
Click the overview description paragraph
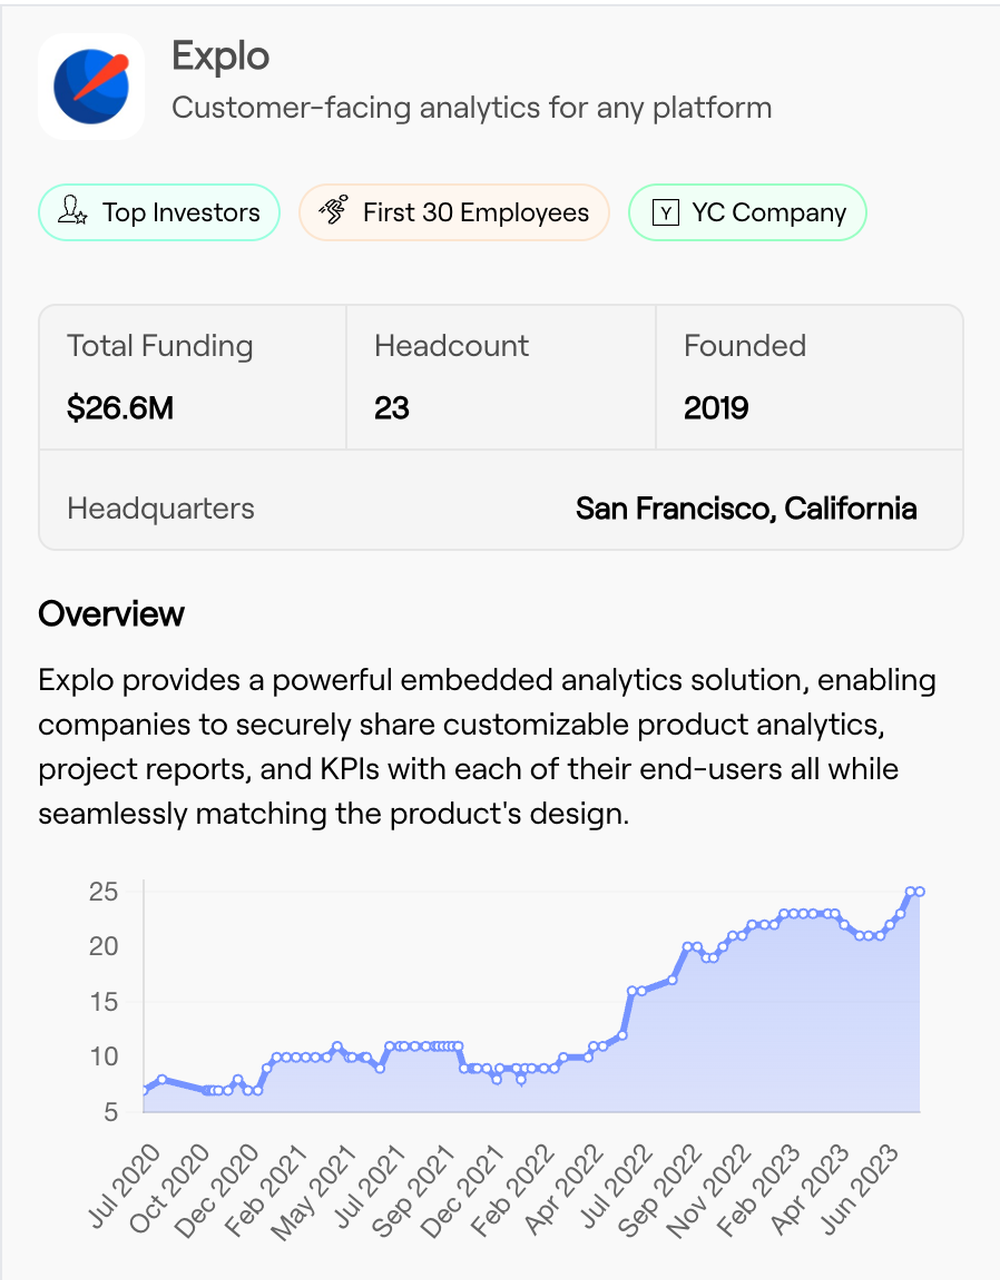487,747
